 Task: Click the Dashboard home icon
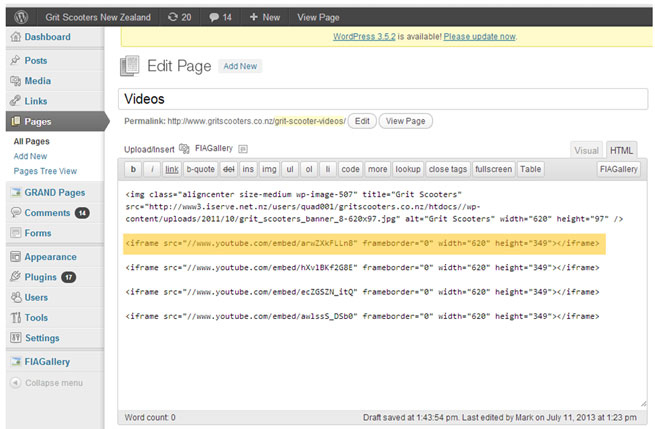click(15, 37)
